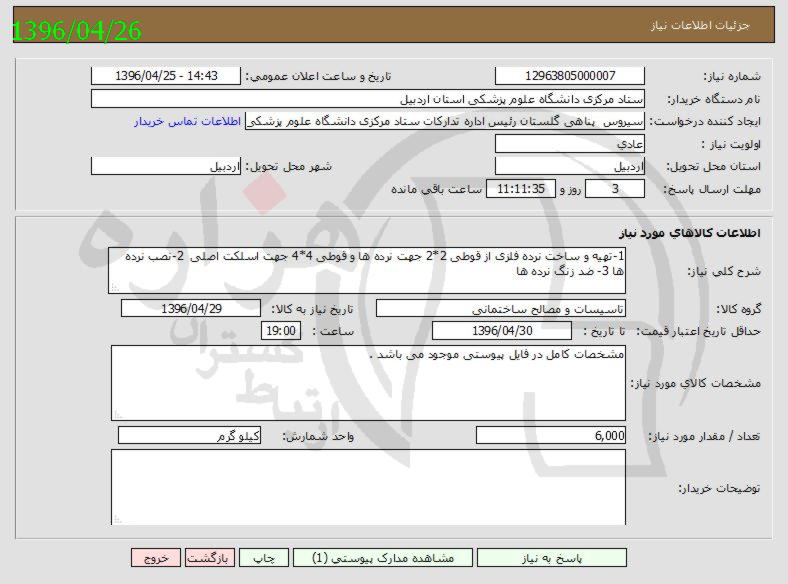Viewport: 788px width, 584px height.
Task: Click the حداقل تاریخ اعتبار قیمت label
Action: pyautogui.click(x=699, y=332)
